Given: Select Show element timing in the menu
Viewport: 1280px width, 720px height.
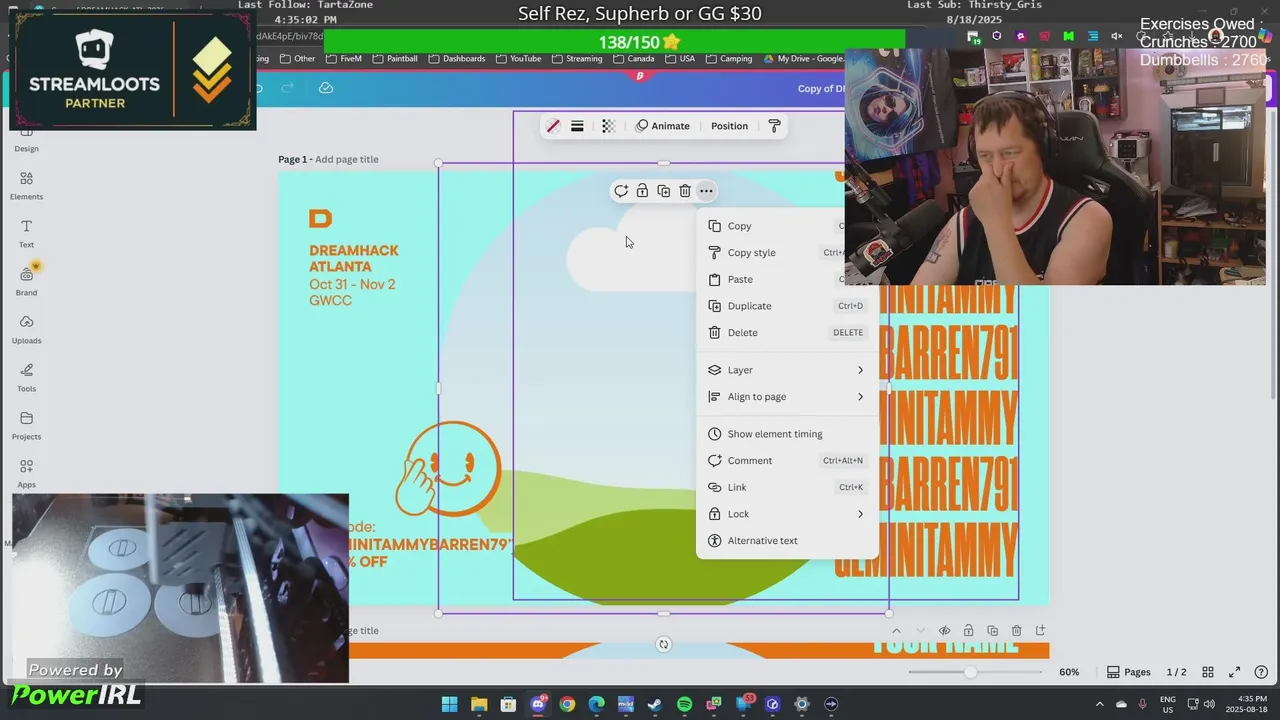Looking at the screenshot, I should point(787,434).
